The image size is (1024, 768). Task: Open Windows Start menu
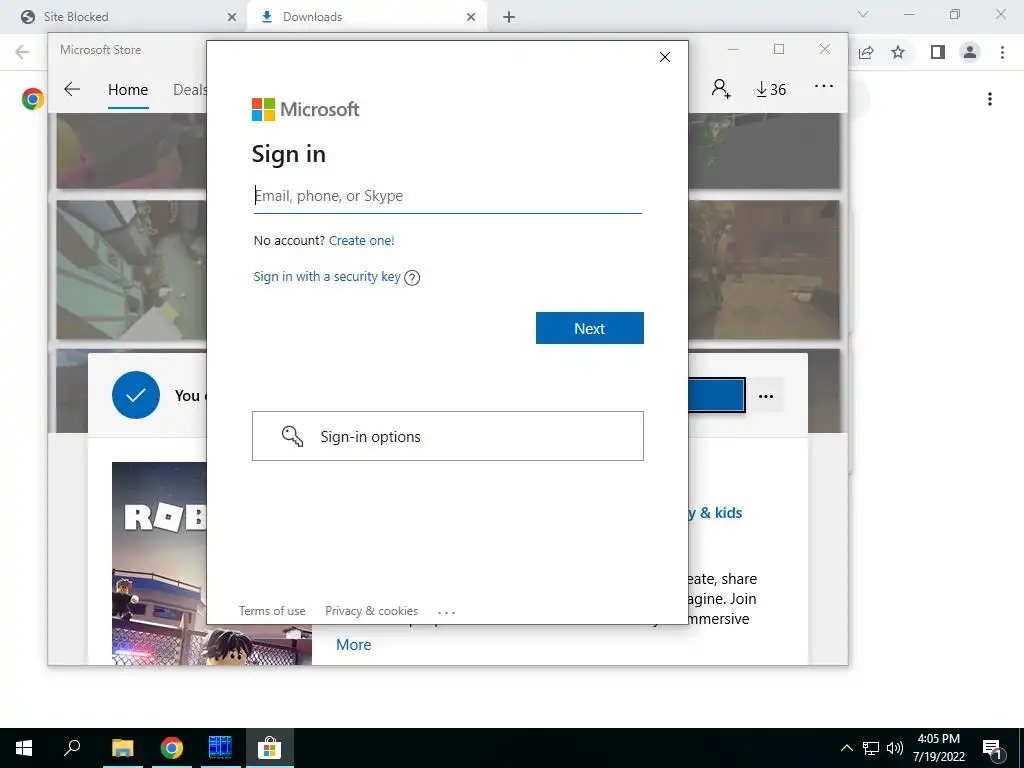[x=24, y=748]
